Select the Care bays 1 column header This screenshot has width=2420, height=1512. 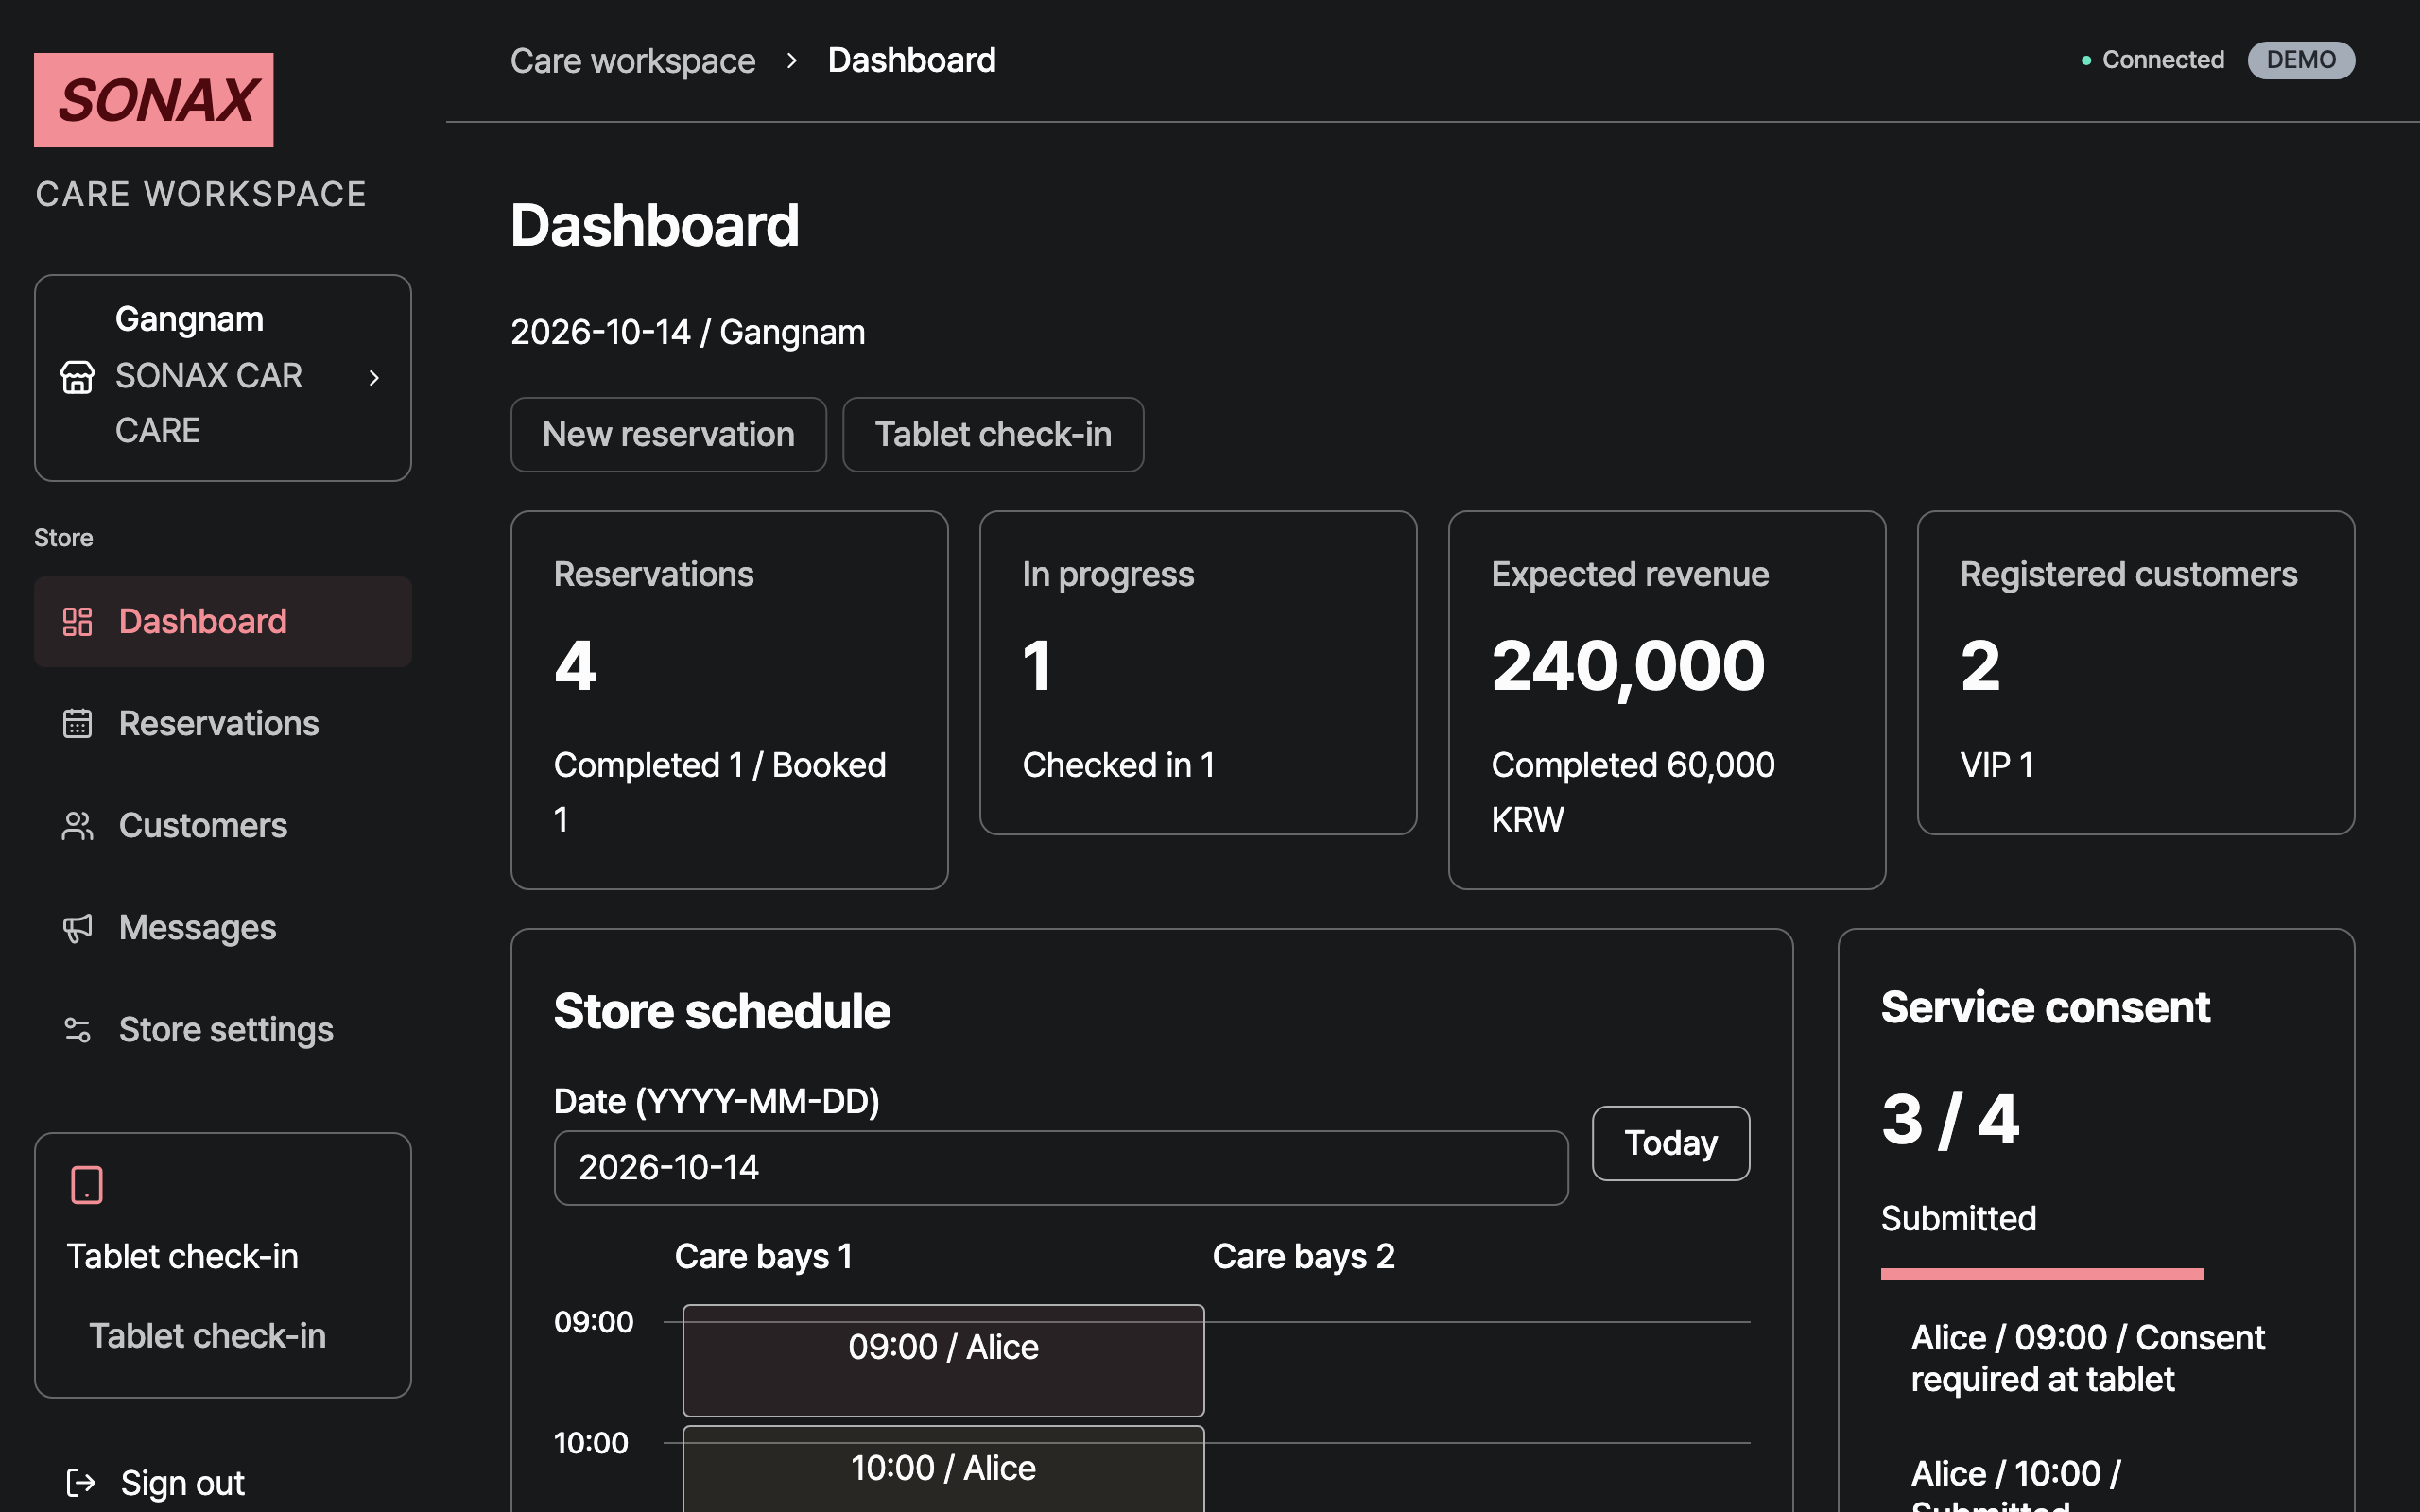point(763,1256)
